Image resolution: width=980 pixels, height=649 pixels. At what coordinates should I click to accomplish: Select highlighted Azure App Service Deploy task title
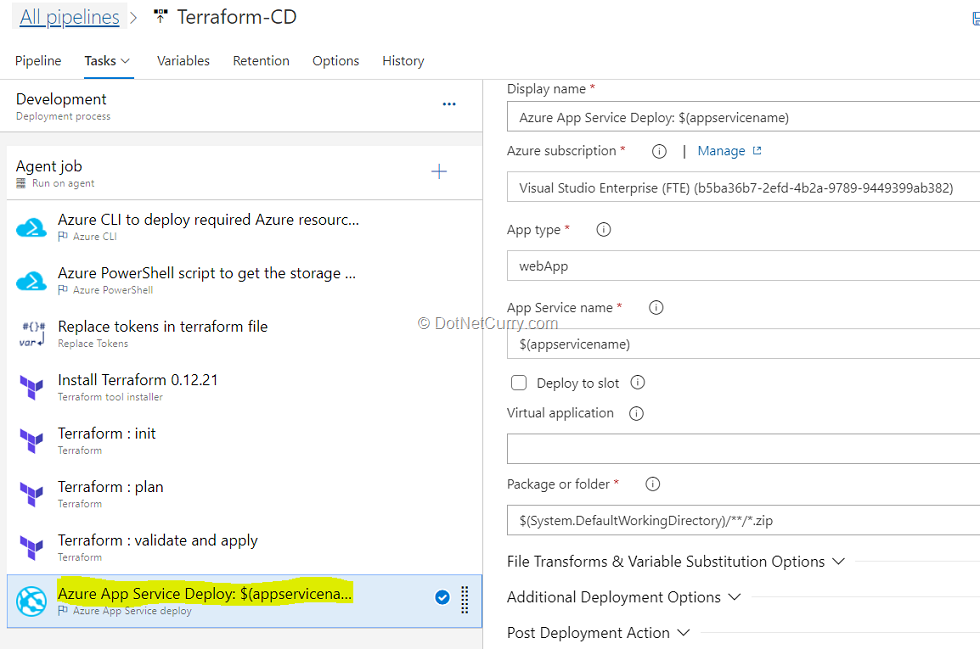click(x=204, y=593)
